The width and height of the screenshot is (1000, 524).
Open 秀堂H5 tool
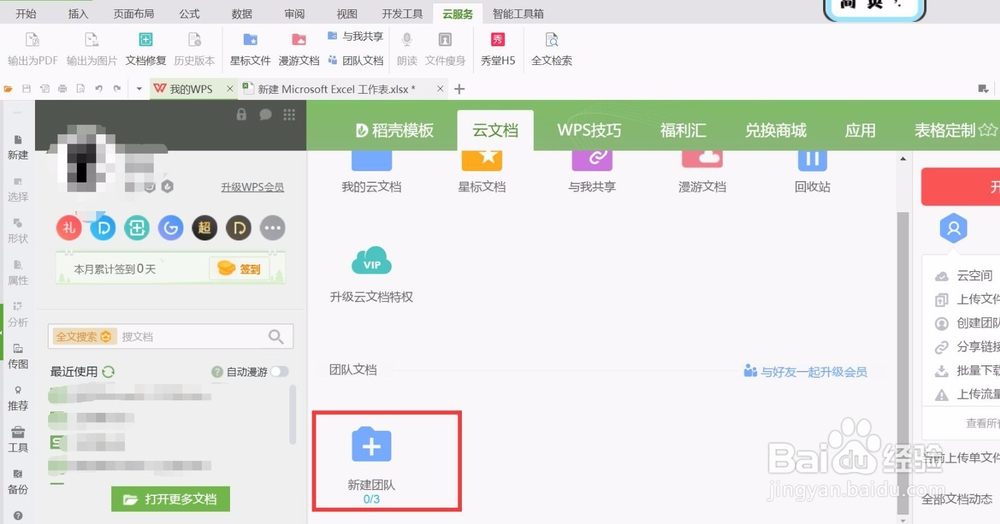pos(497,50)
